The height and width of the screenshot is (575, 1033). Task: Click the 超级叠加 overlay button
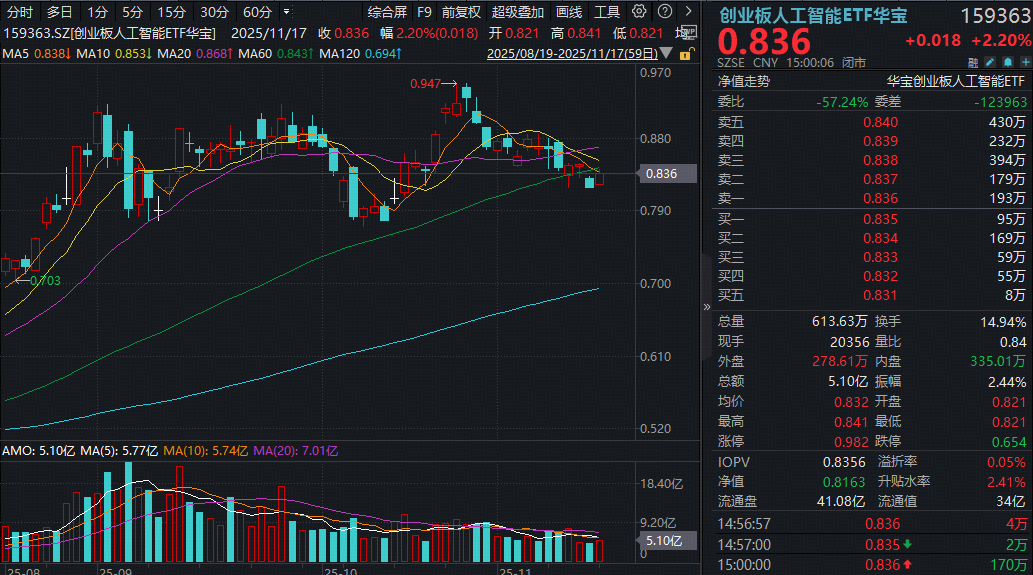(518, 12)
